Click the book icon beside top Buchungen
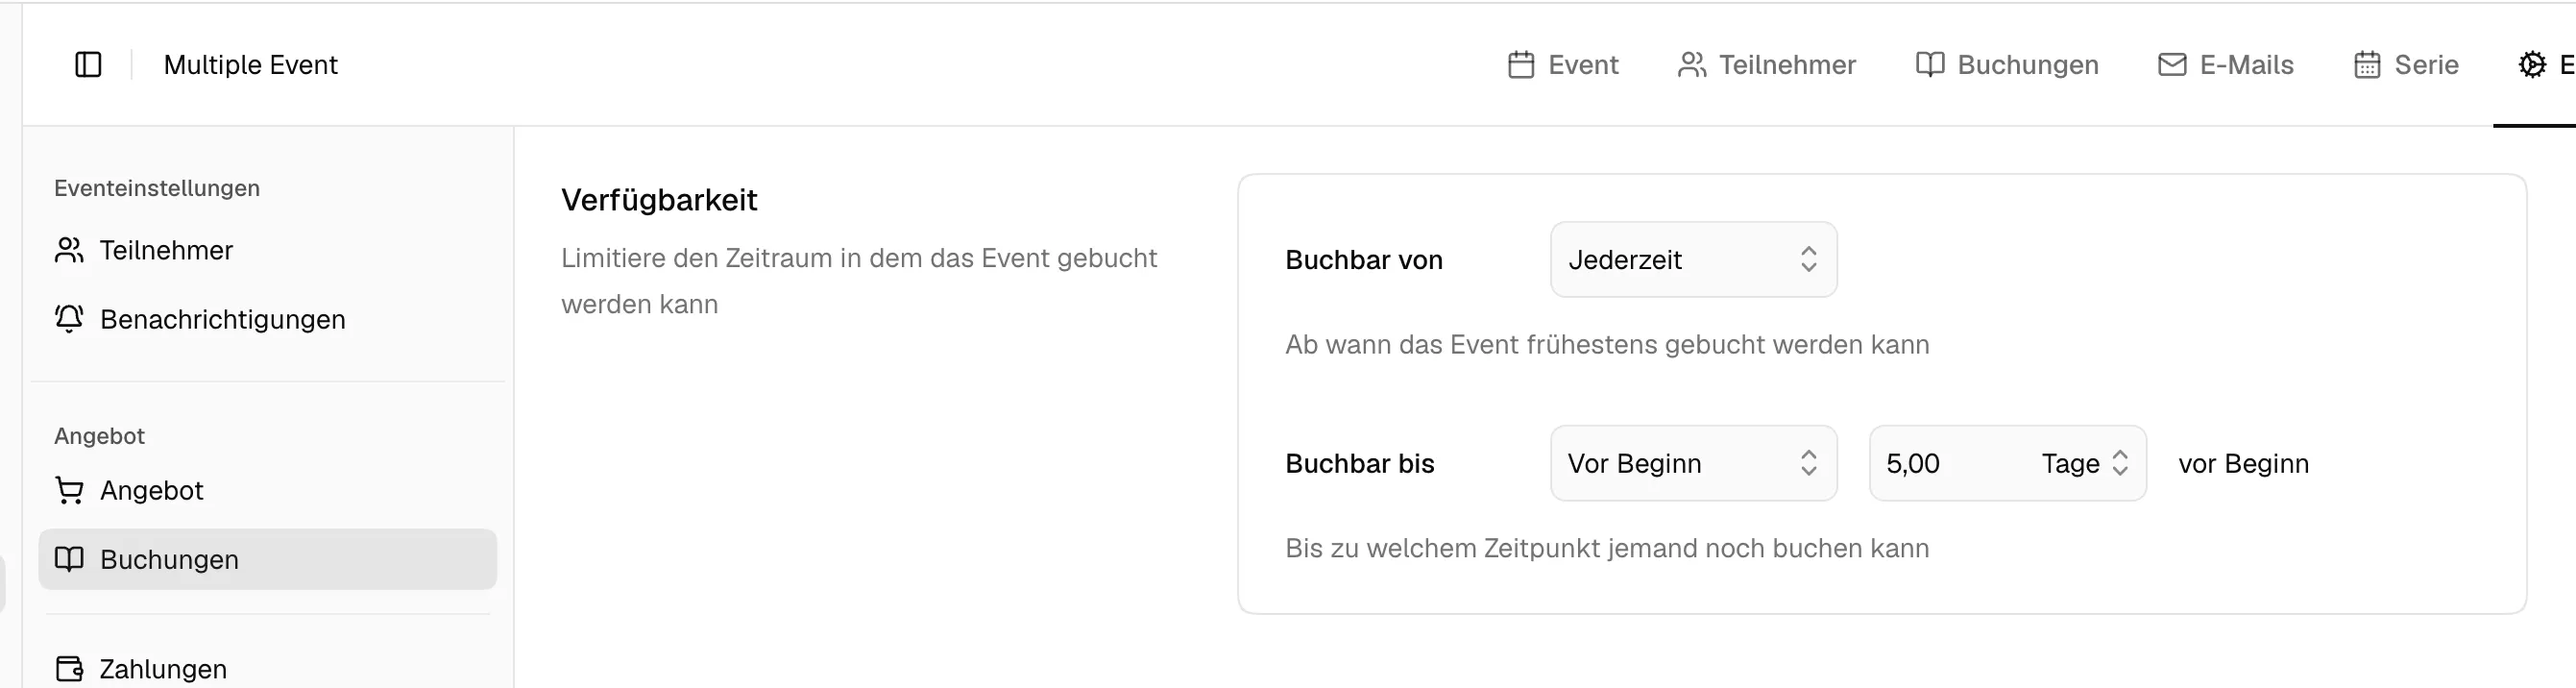This screenshot has height=688, width=2576. click(x=1929, y=65)
